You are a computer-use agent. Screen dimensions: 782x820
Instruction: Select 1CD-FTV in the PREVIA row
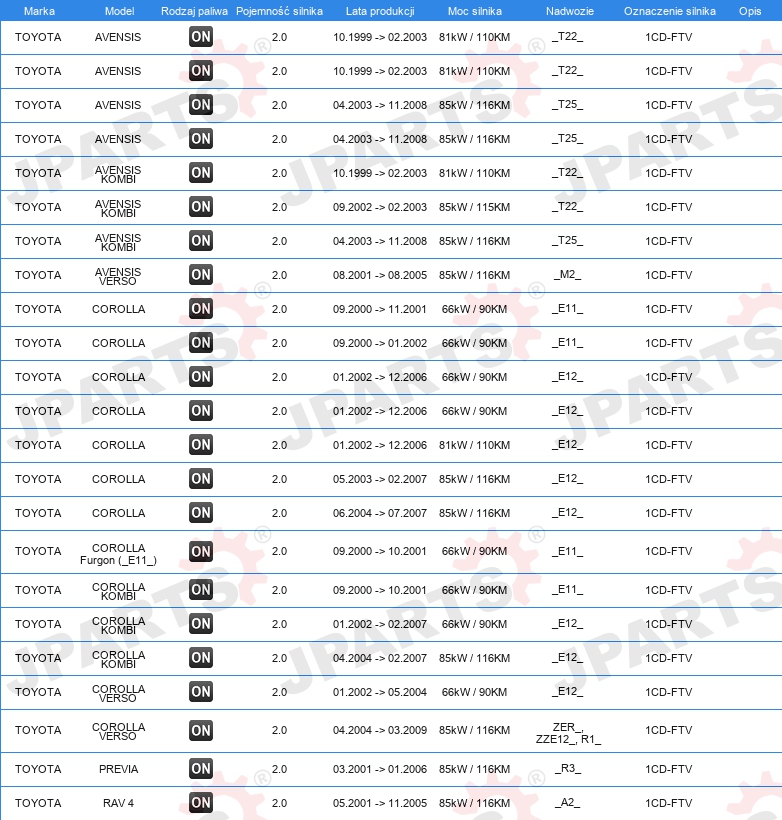[x=668, y=769]
